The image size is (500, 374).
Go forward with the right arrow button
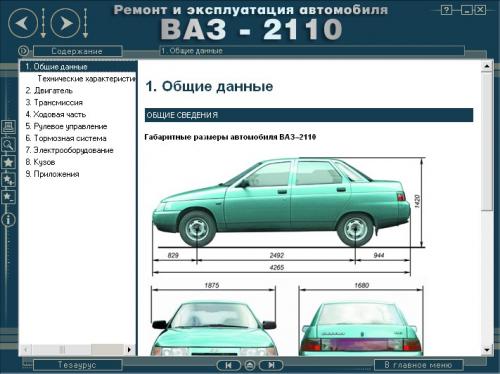tap(65, 23)
